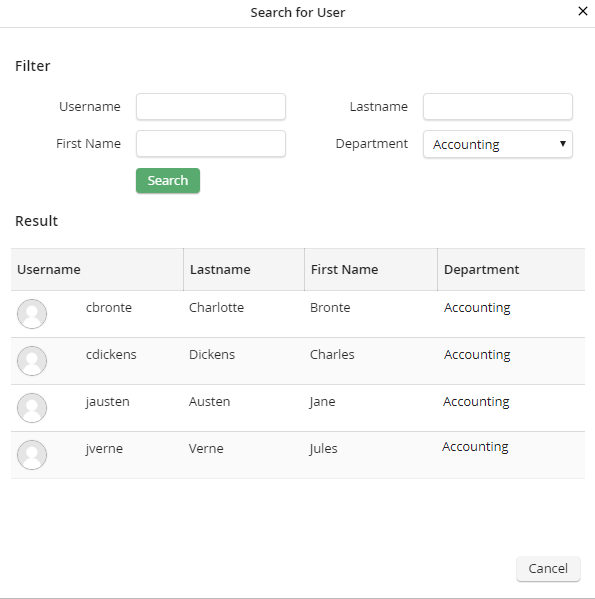Click the Austen lastname cell
This screenshot has height=599, width=595.
pyautogui.click(x=210, y=401)
